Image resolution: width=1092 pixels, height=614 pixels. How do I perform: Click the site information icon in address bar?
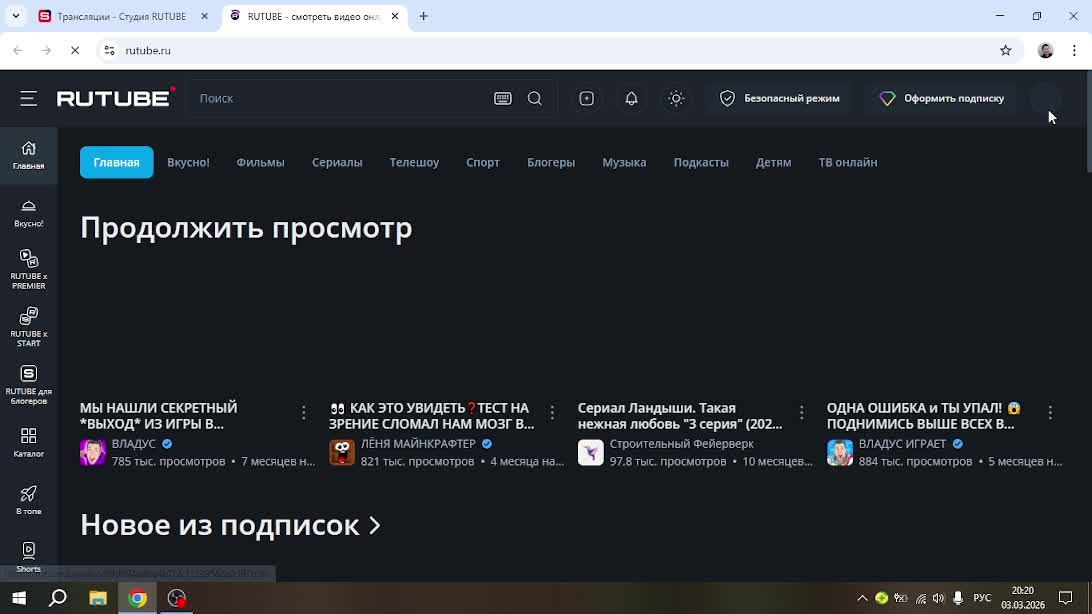click(x=109, y=50)
